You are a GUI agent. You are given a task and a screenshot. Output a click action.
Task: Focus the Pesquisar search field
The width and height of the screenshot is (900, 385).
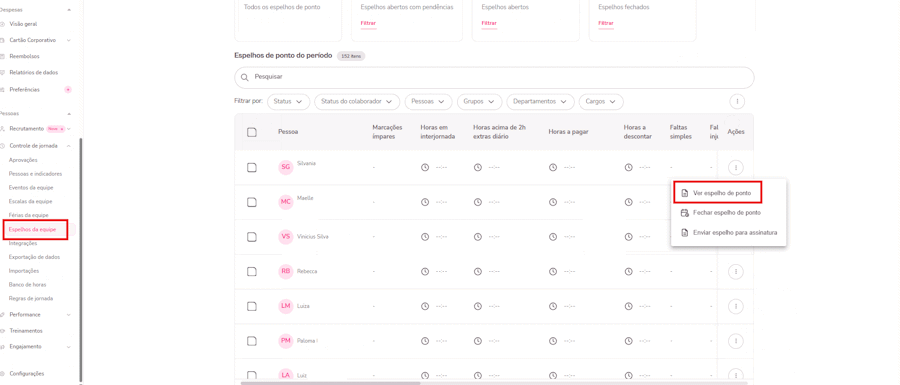[494, 77]
